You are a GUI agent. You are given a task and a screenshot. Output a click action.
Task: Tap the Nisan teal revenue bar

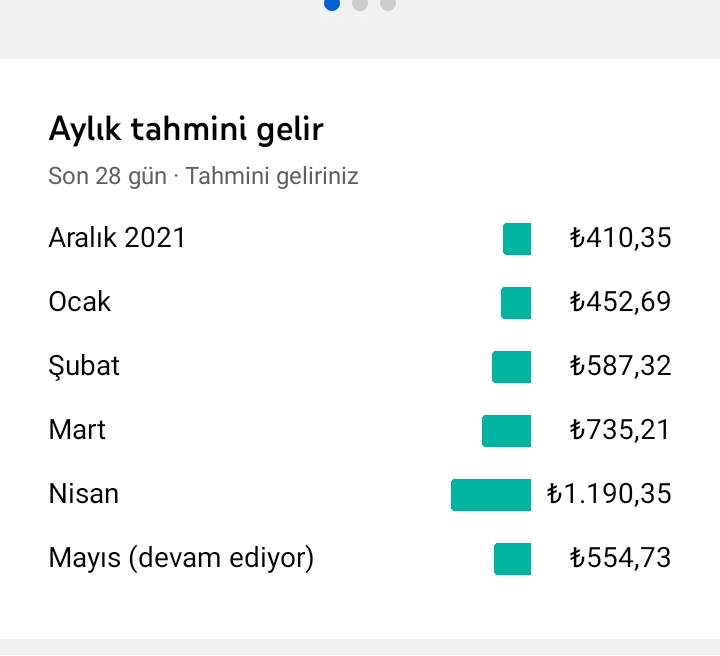491,495
